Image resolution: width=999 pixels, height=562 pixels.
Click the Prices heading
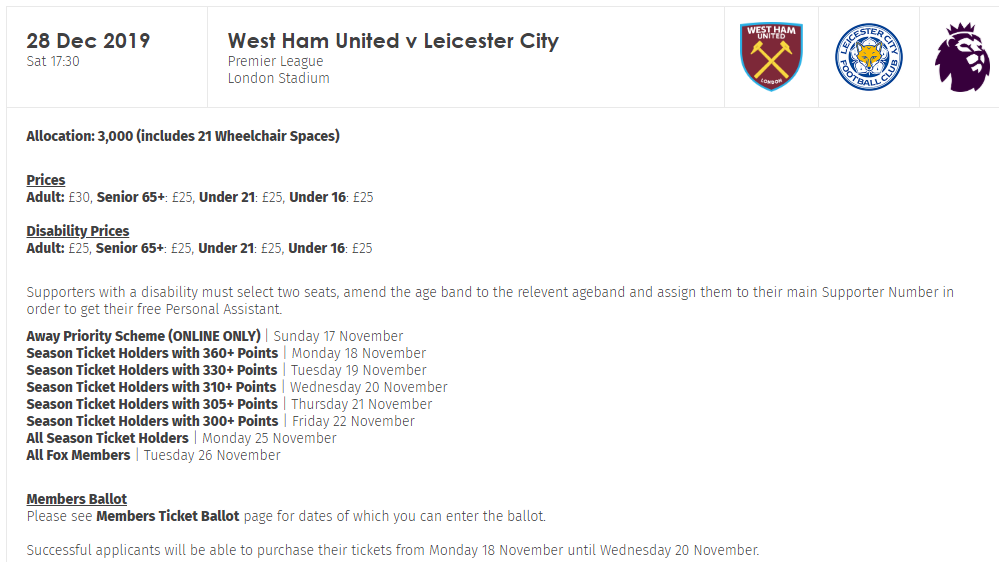click(46, 180)
